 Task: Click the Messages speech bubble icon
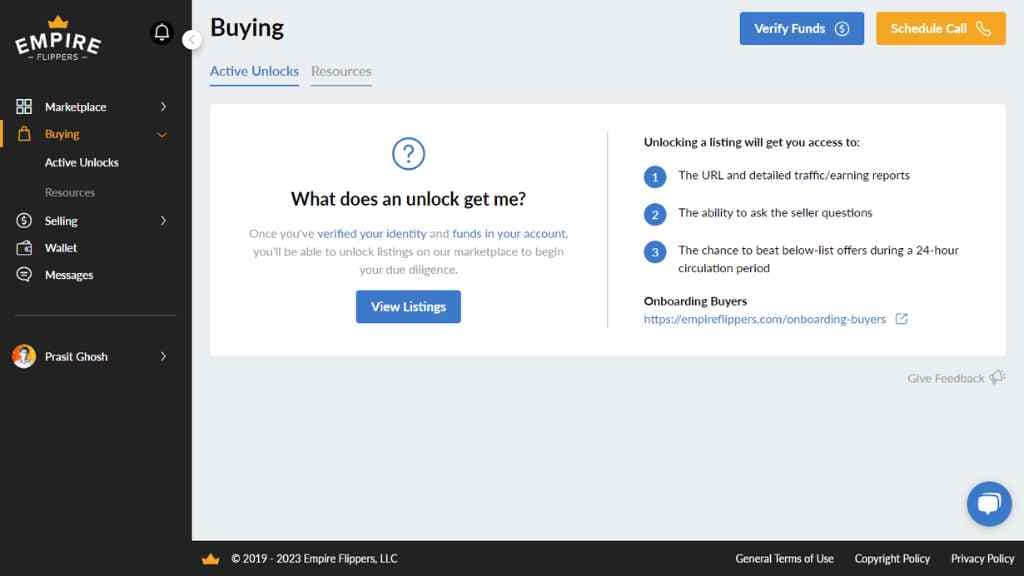point(24,274)
